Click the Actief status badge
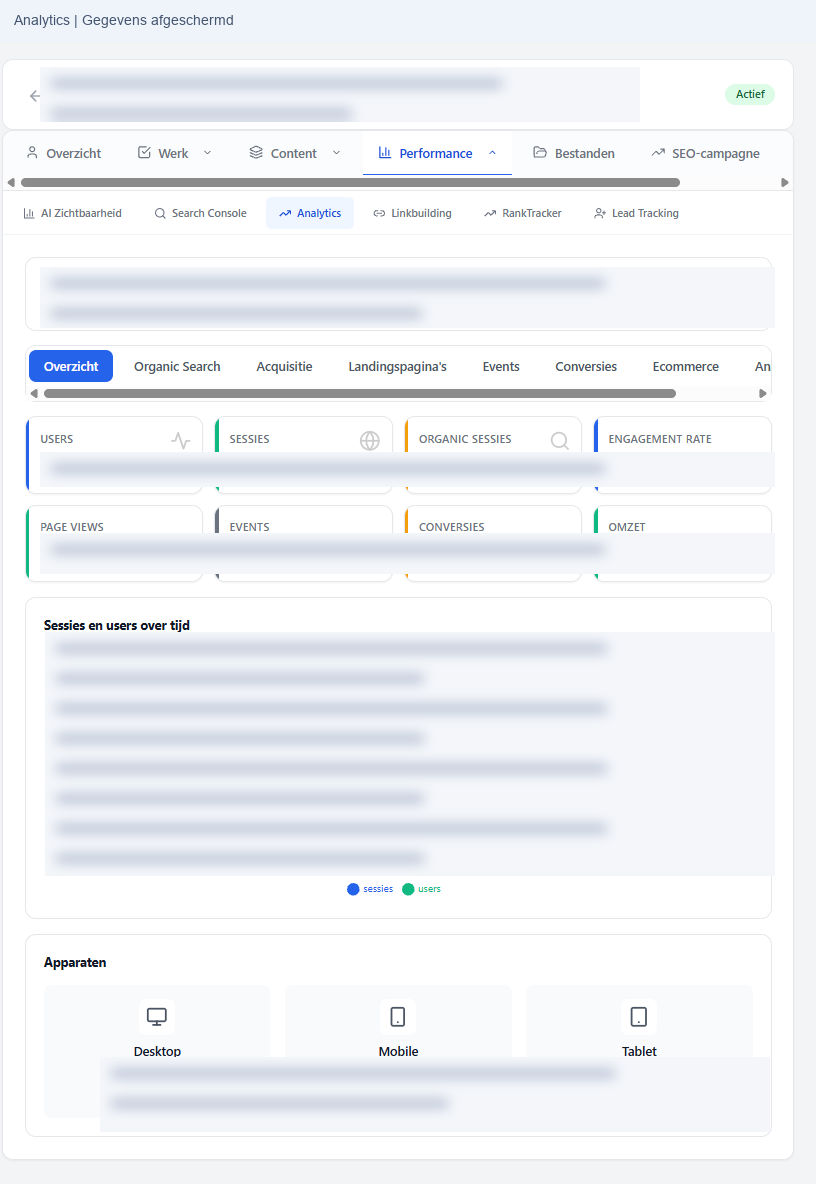The width and height of the screenshot is (816, 1184). tap(750, 94)
